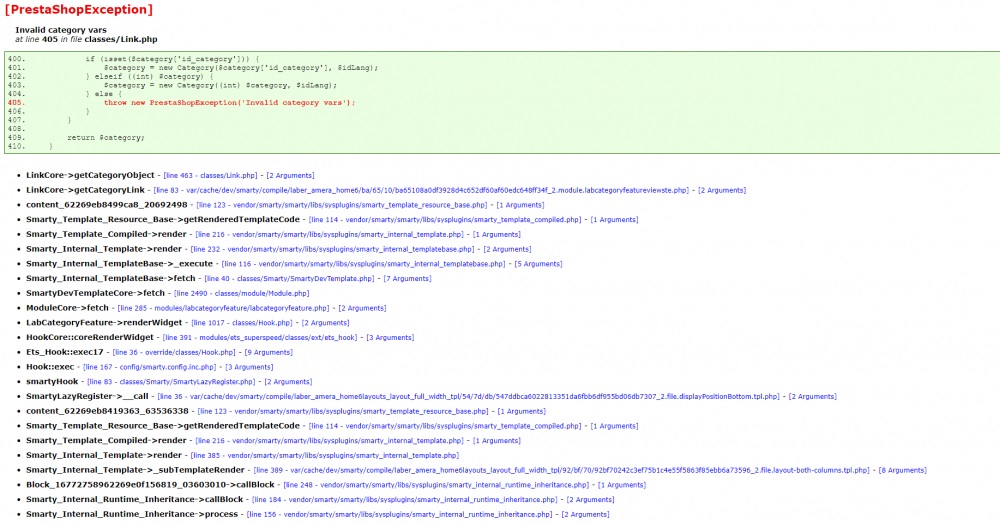Image resolution: width=1000 pixels, height=525 pixels.
Task: Expand the 2 Arguments of SmartyLazyRegister->__call
Action: pyautogui.click(x=812, y=397)
